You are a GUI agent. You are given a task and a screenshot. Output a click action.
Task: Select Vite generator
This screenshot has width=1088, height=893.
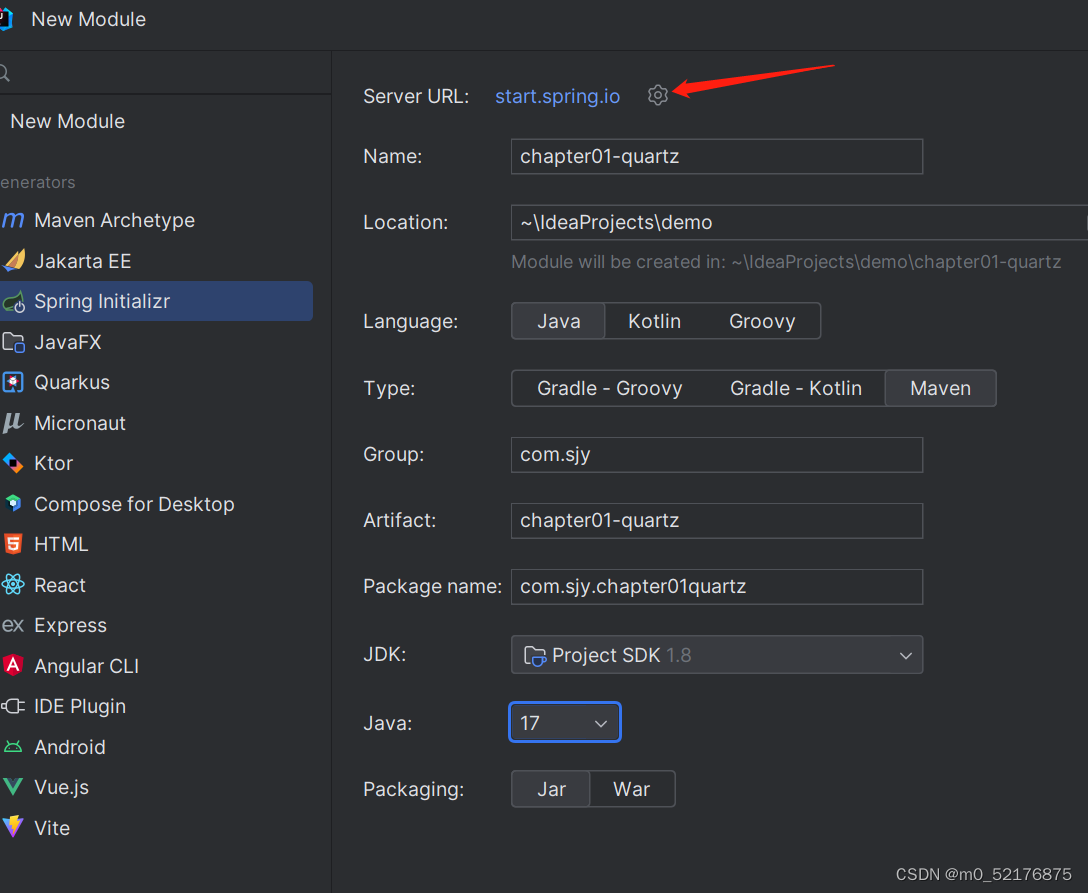156,827
